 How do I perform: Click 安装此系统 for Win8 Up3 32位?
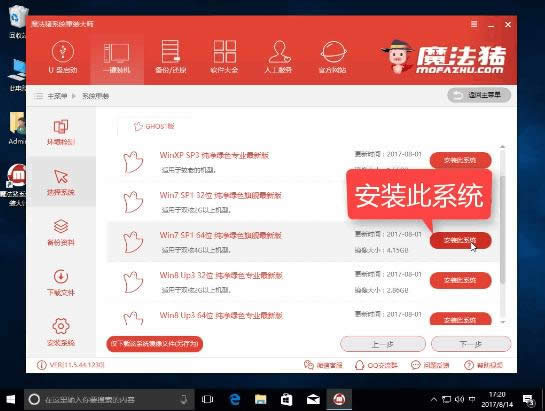point(460,280)
